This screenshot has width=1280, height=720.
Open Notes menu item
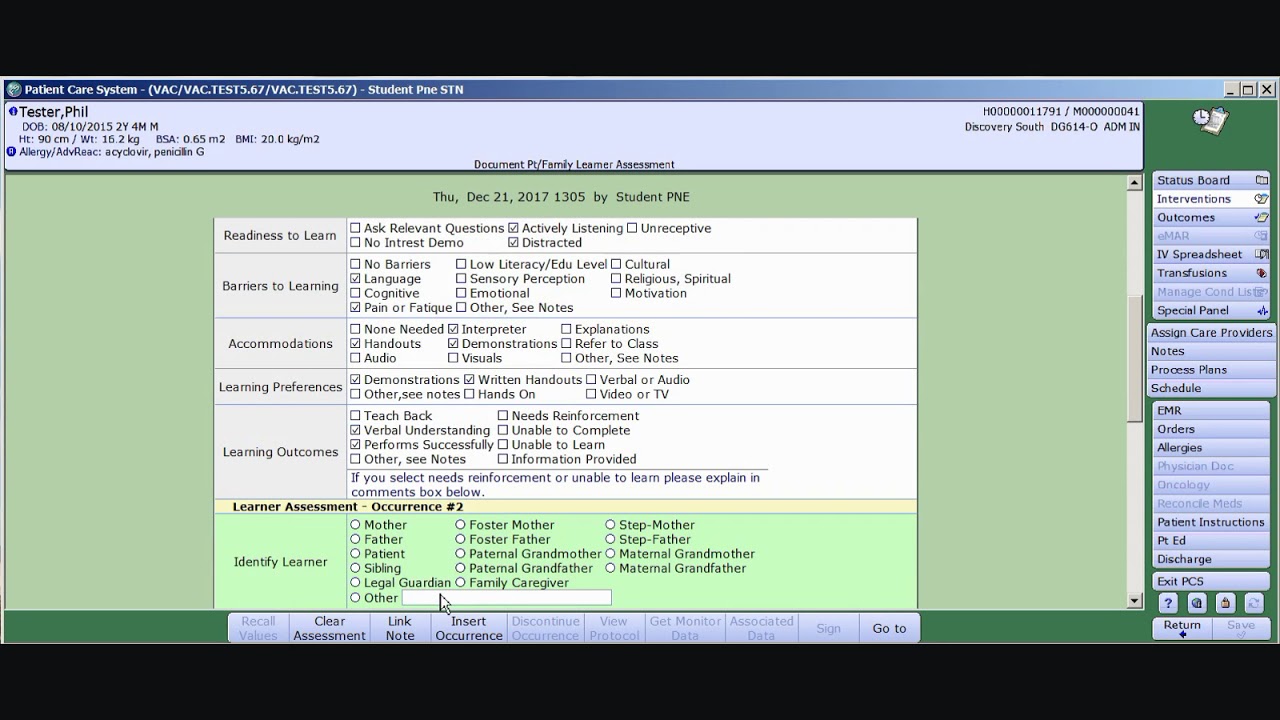(x=1211, y=351)
